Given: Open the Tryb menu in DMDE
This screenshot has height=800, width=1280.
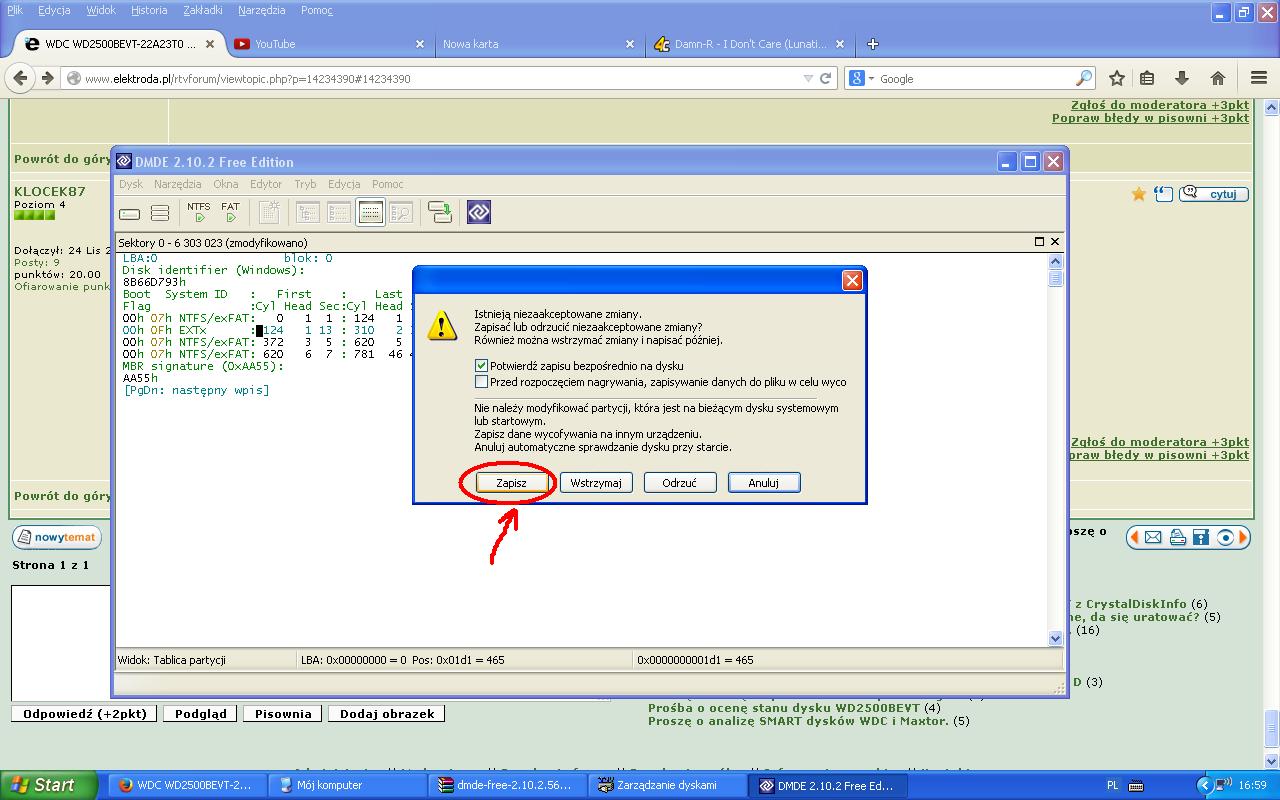Looking at the screenshot, I should click(305, 184).
